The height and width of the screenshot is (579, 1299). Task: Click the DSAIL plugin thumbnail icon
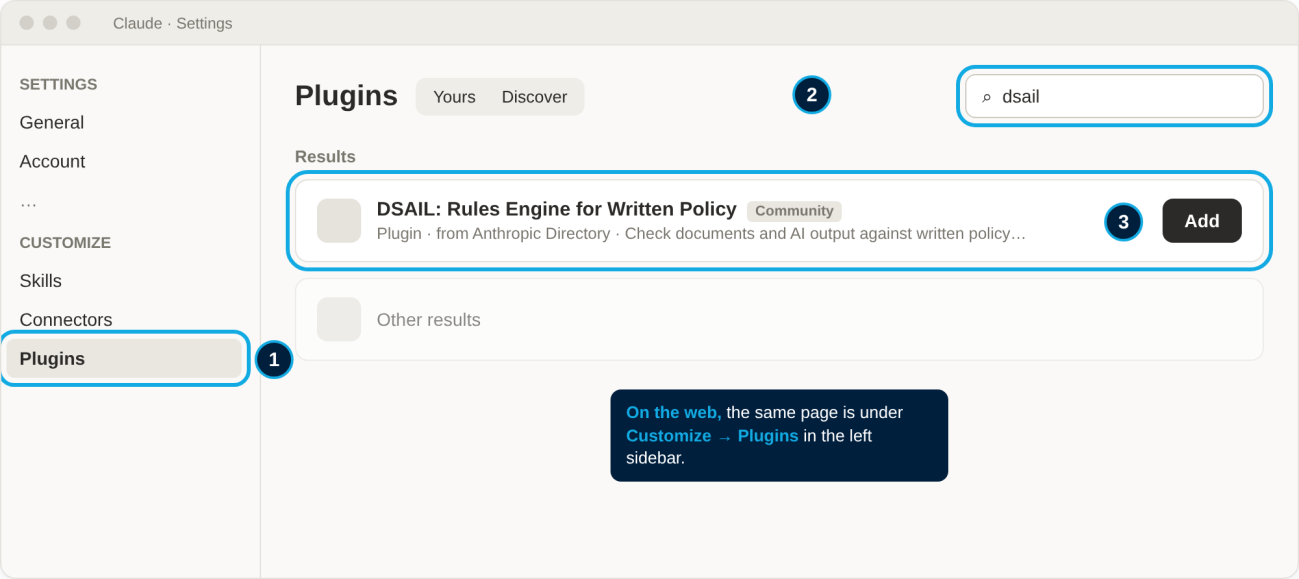[x=339, y=221]
